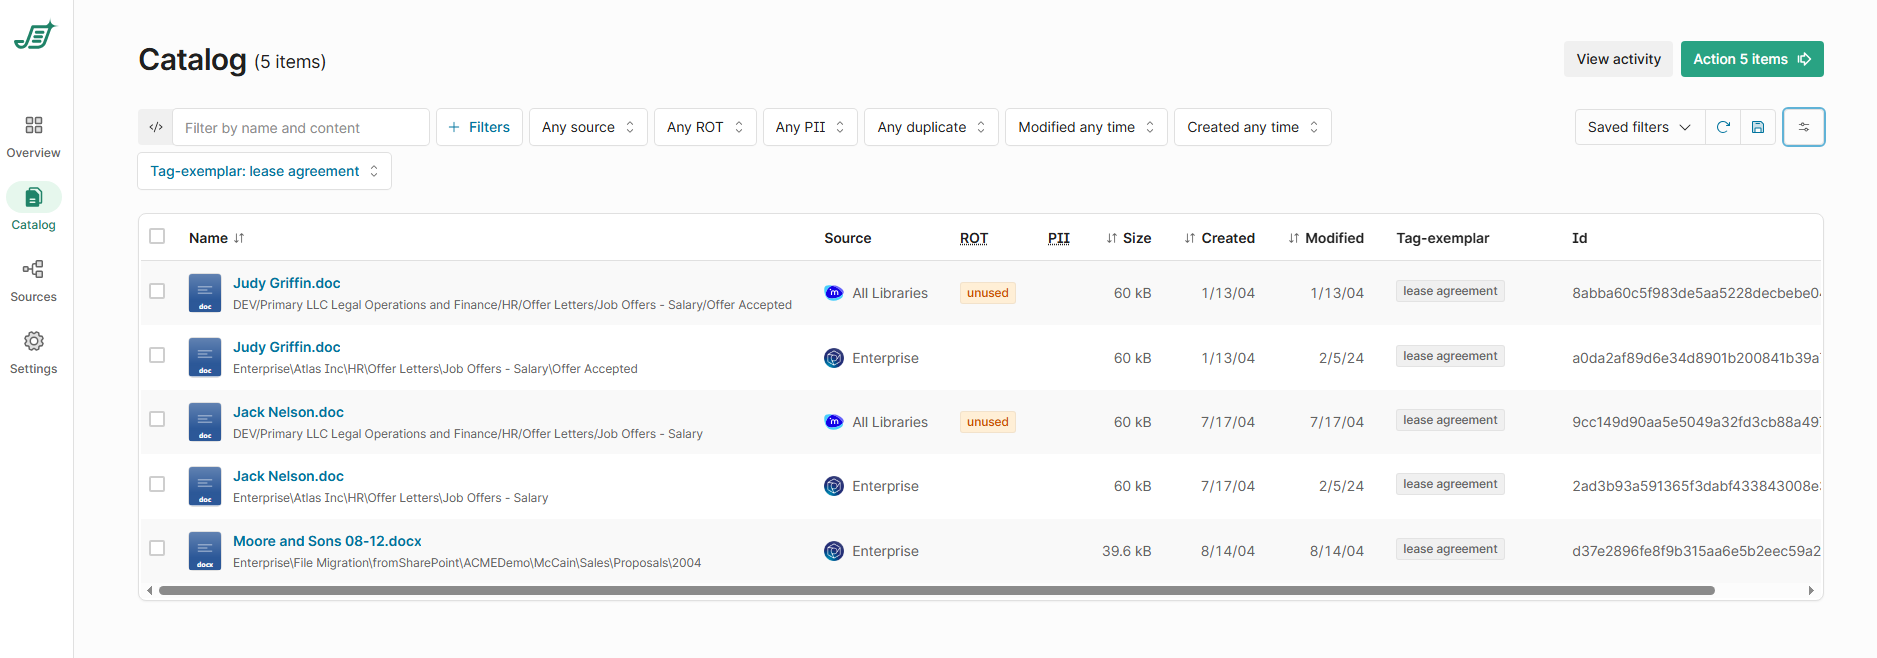Click the horizontal scrollbar thumb of table
This screenshot has width=1877, height=658.
point(937,590)
